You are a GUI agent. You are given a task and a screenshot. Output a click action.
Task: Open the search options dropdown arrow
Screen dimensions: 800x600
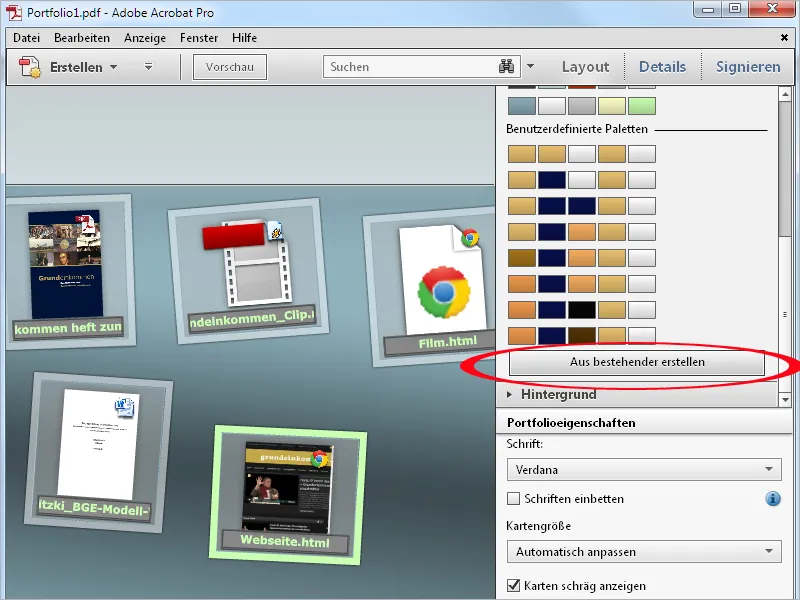tap(531, 66)
